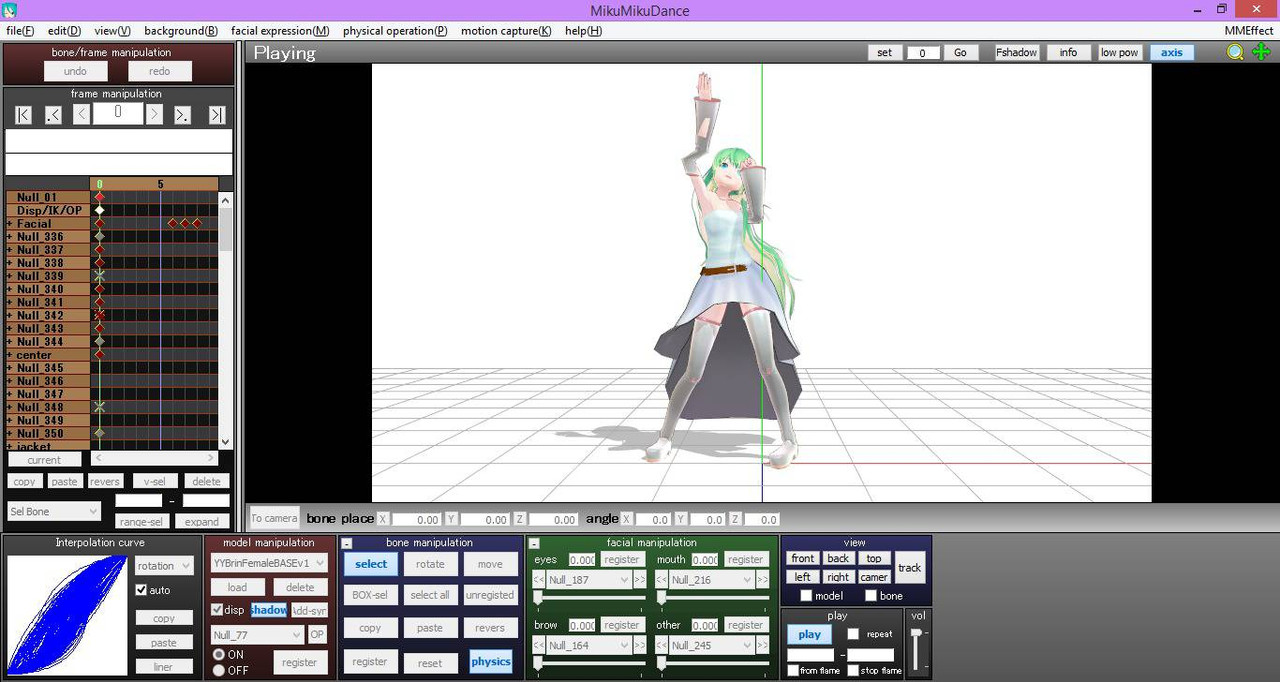
Task: Open the other Null_245 dropdown
Action: 712,645
